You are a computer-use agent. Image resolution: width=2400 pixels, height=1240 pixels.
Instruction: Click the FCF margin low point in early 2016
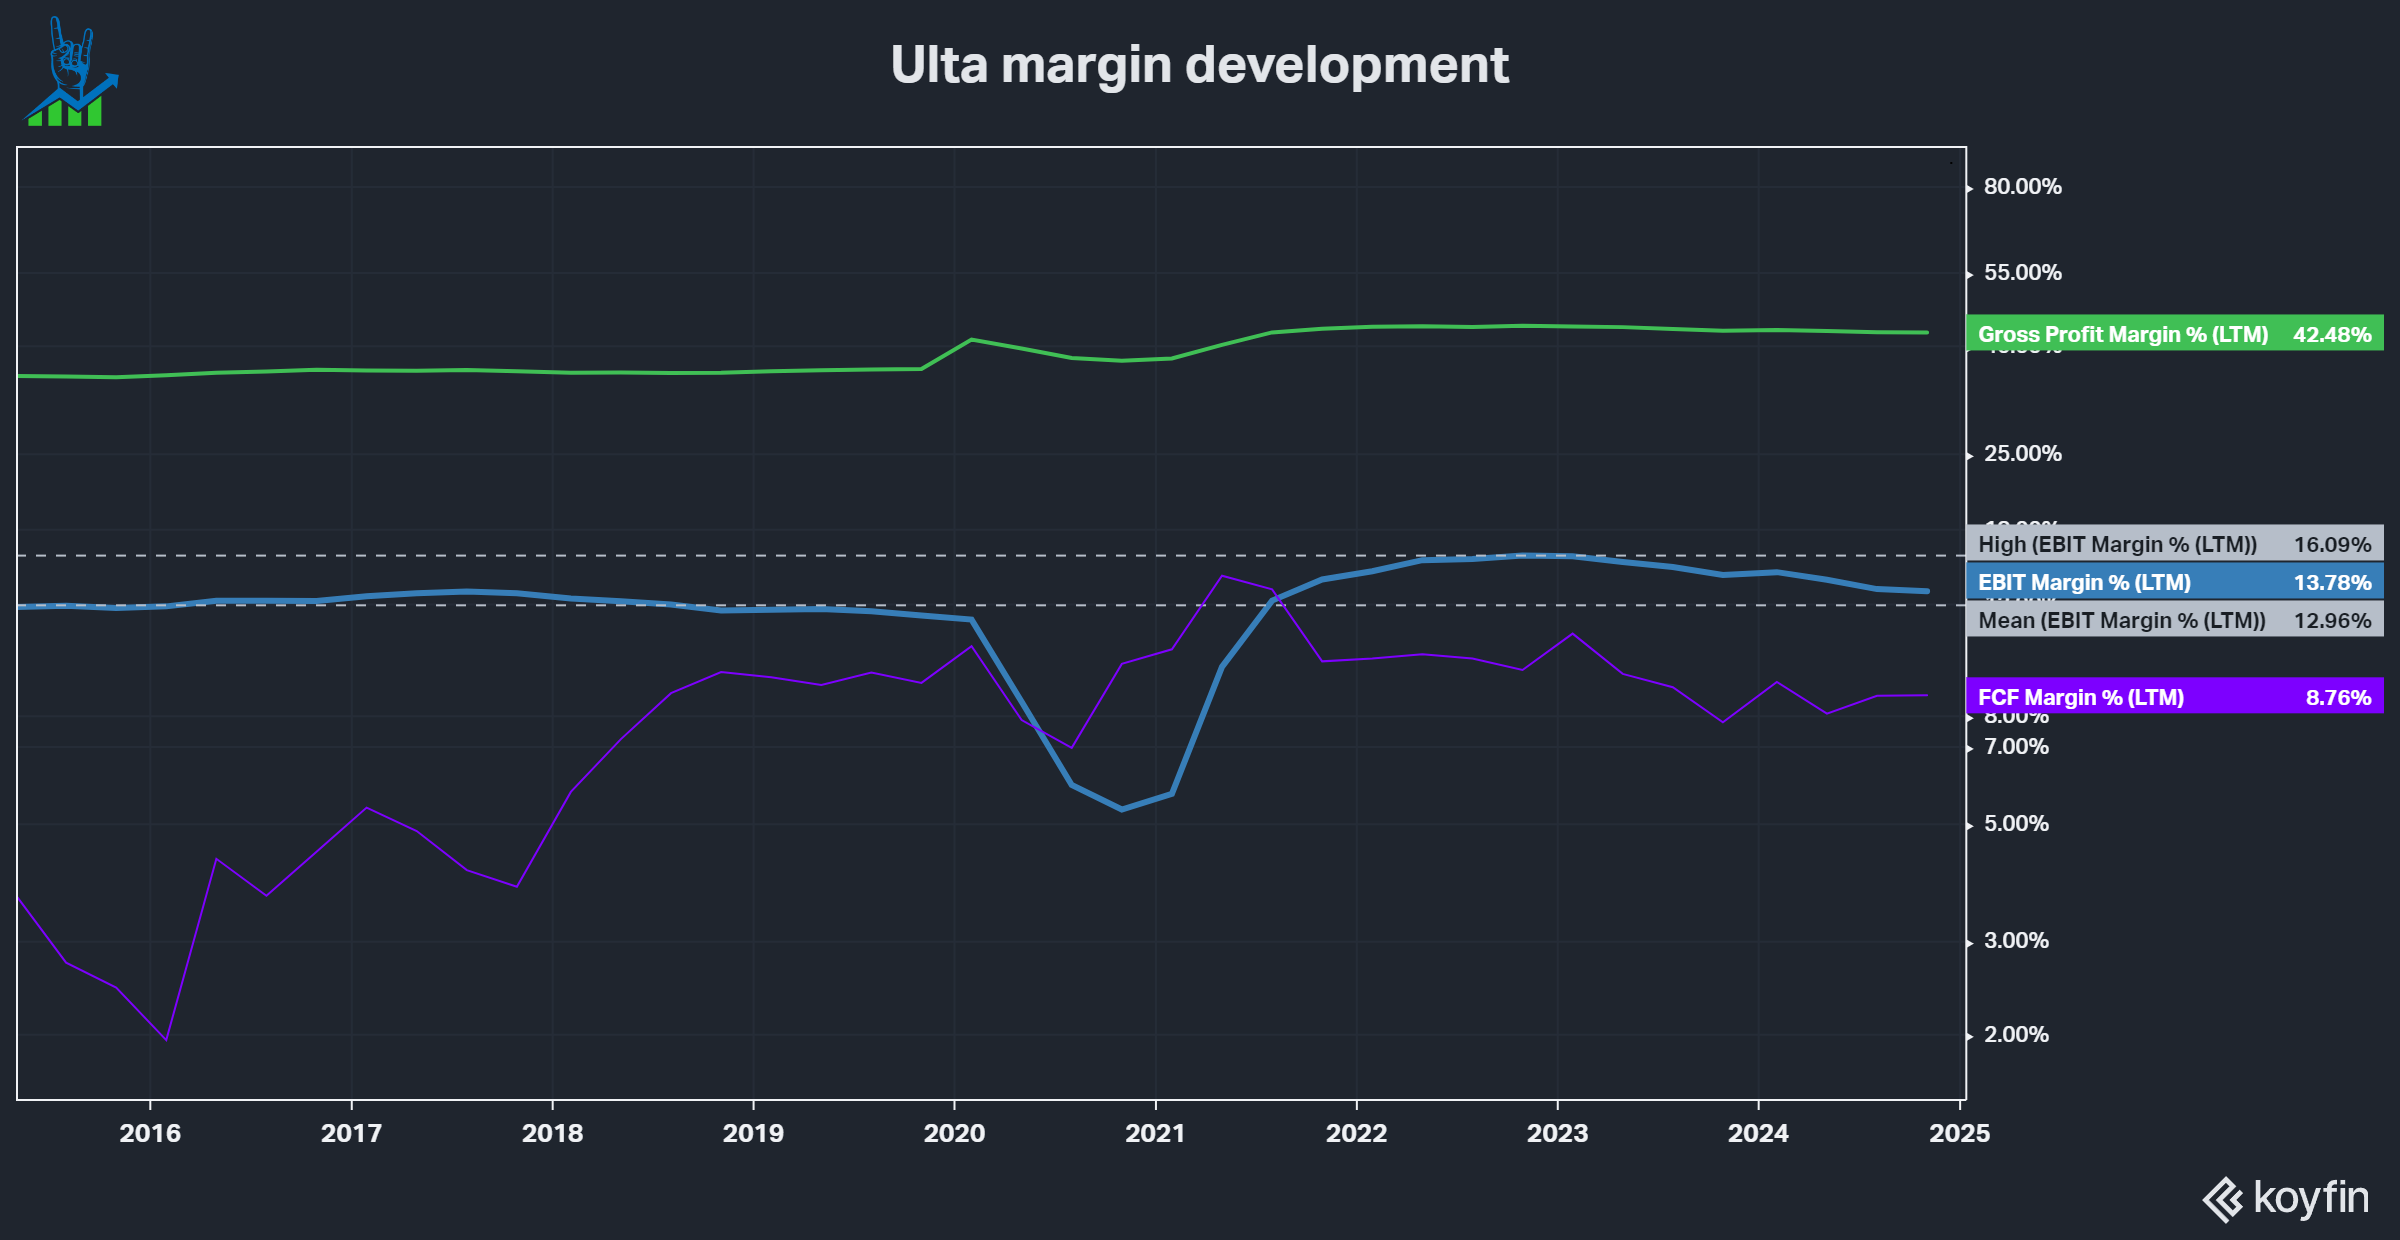pos(166,1039)
